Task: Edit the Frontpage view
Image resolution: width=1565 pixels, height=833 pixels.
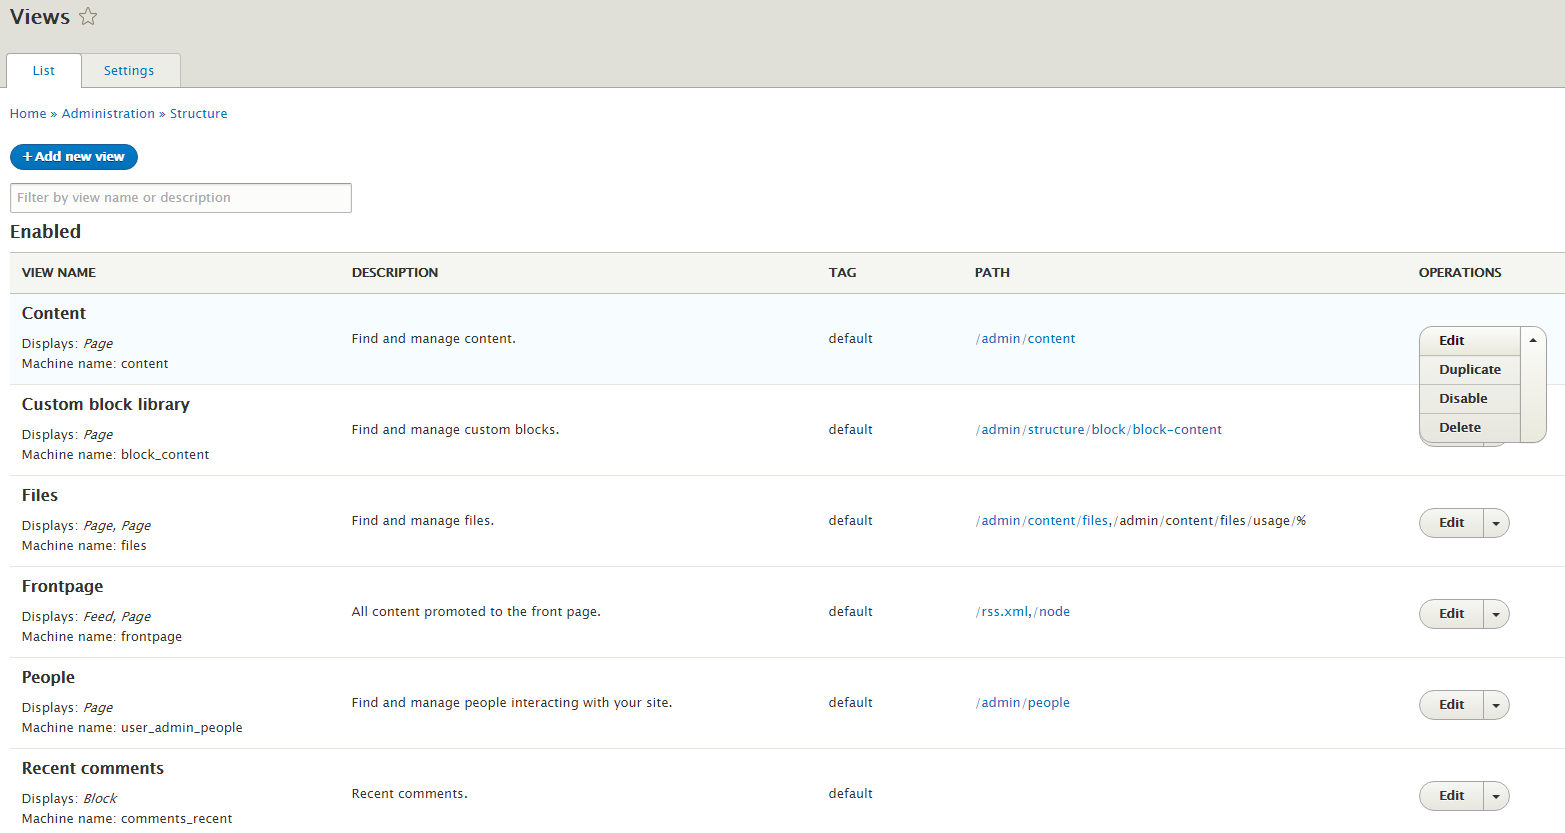Action: coord(1451,614)
